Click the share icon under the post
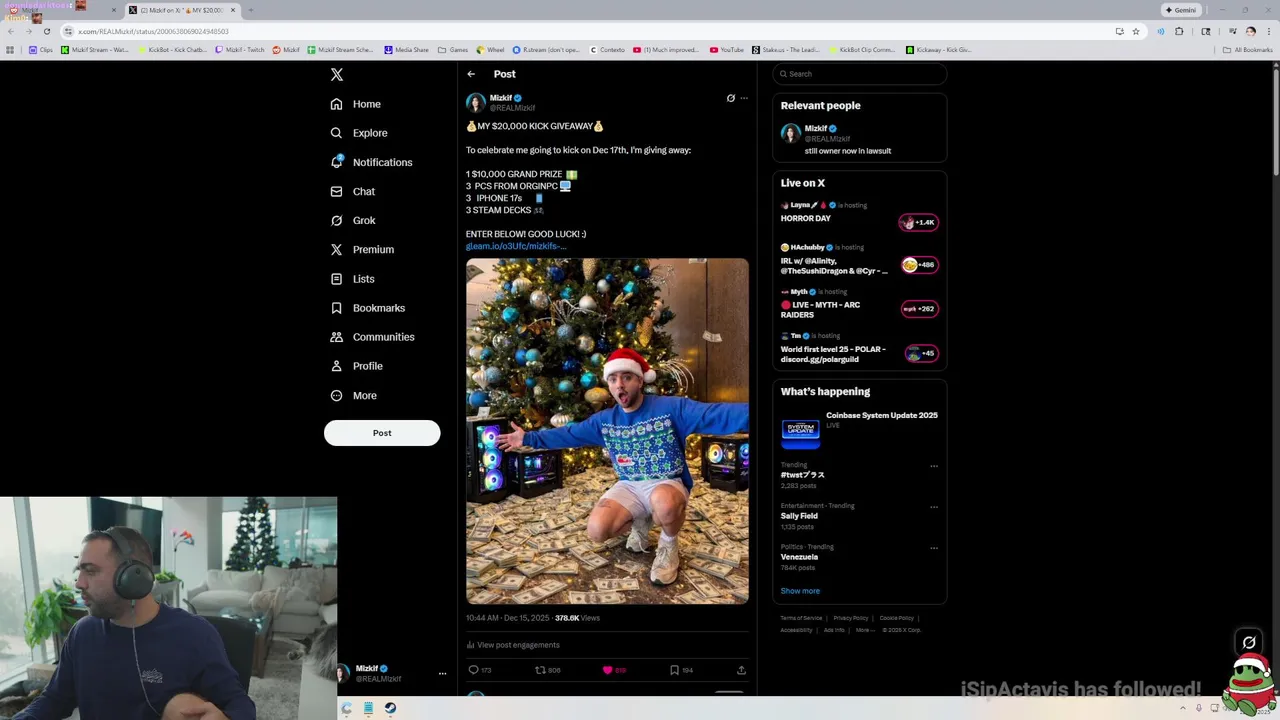Image resolution: width=1280 pixels, height=720 pixels. pos(741,670)
